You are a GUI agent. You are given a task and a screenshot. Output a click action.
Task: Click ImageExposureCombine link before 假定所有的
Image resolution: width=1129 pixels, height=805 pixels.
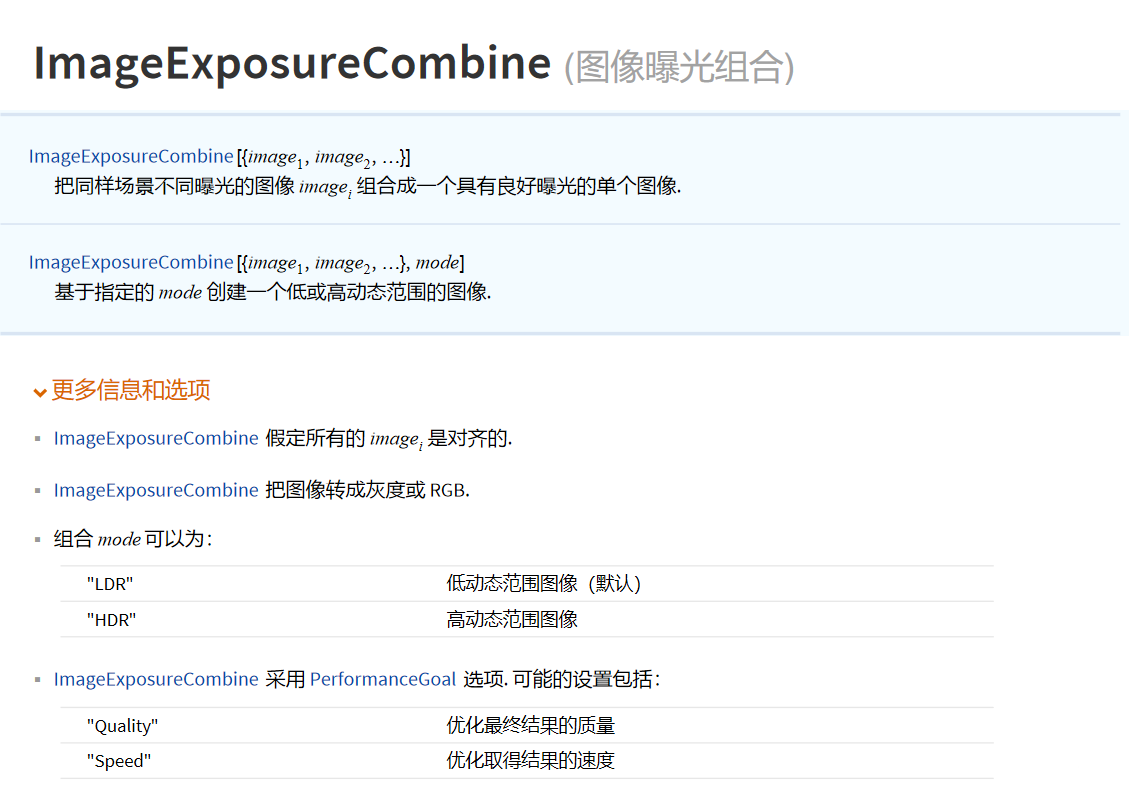[156, 439]
